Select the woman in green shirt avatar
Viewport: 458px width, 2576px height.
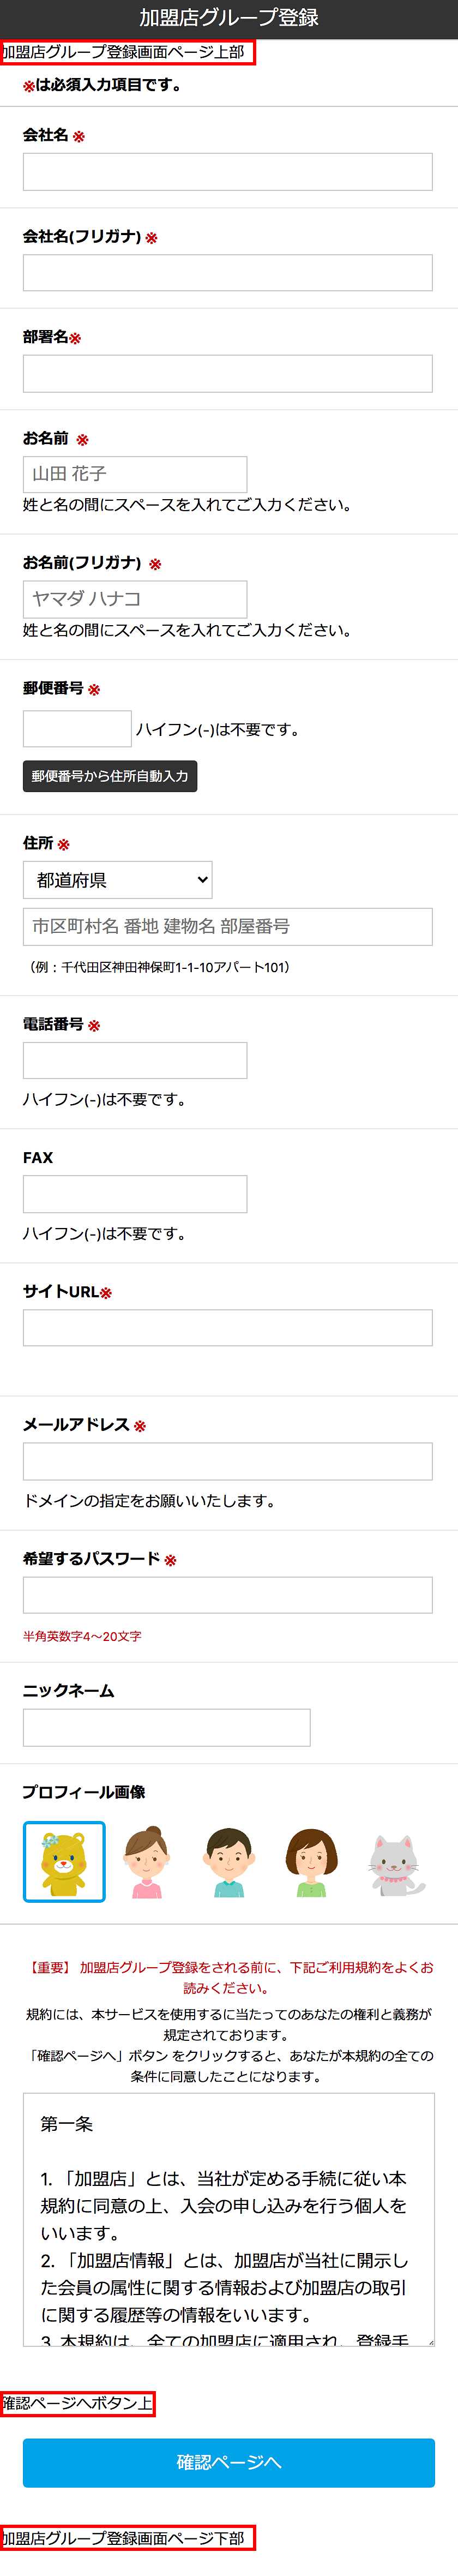point(311,1861)
